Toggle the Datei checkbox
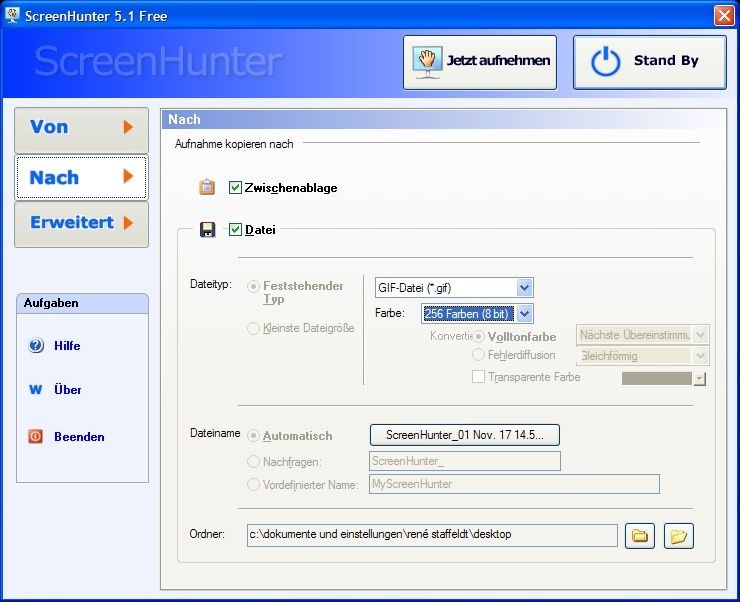This screenshot has height=602, width=740. coord(235,230)
